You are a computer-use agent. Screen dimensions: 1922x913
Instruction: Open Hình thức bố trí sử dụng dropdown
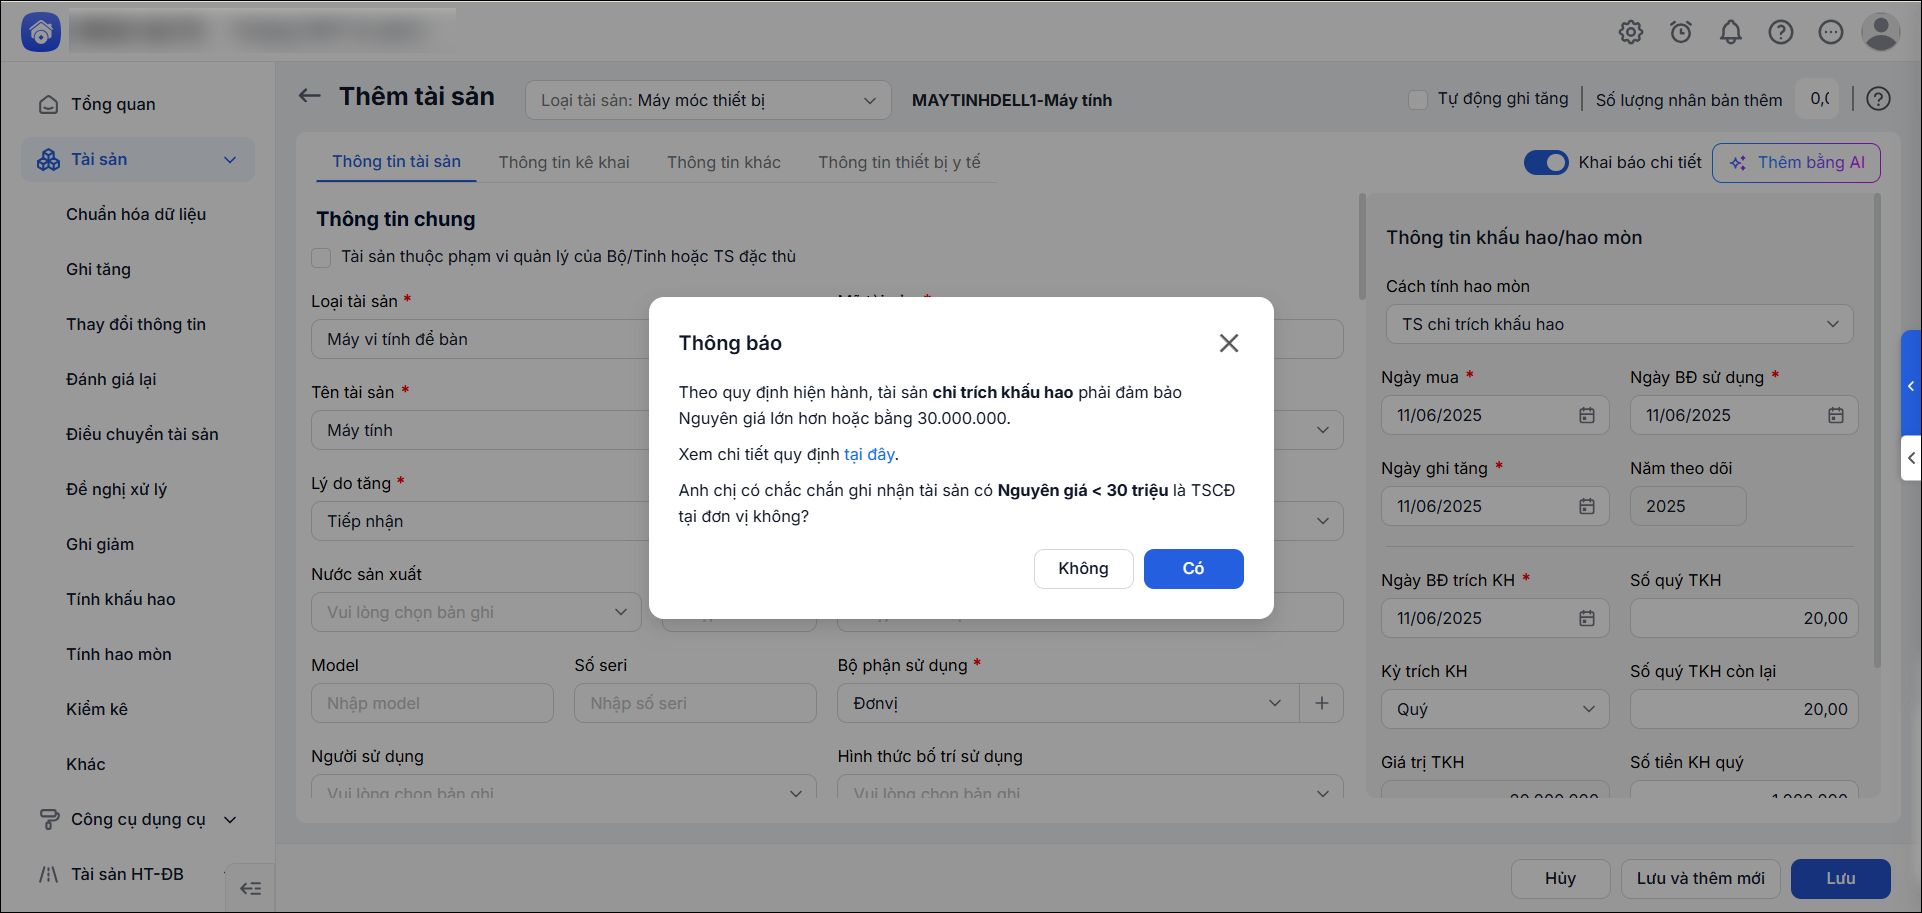pyautogui.click(x=1090, y=788)
